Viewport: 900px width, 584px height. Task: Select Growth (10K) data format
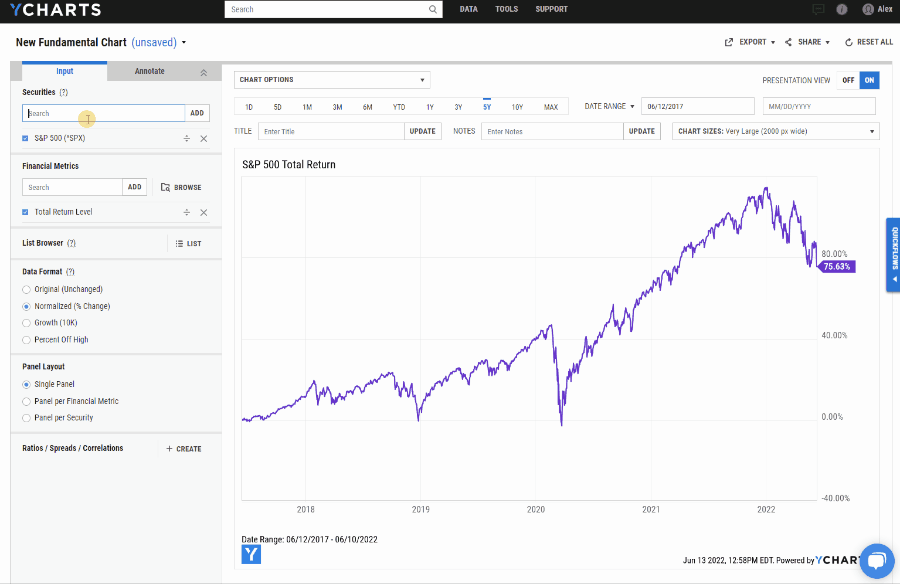pyautogui.click(x=26, y=323)
